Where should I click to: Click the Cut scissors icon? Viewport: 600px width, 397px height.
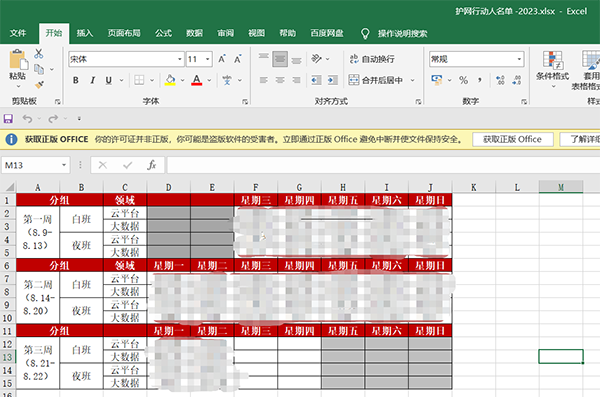pos(38,54)
